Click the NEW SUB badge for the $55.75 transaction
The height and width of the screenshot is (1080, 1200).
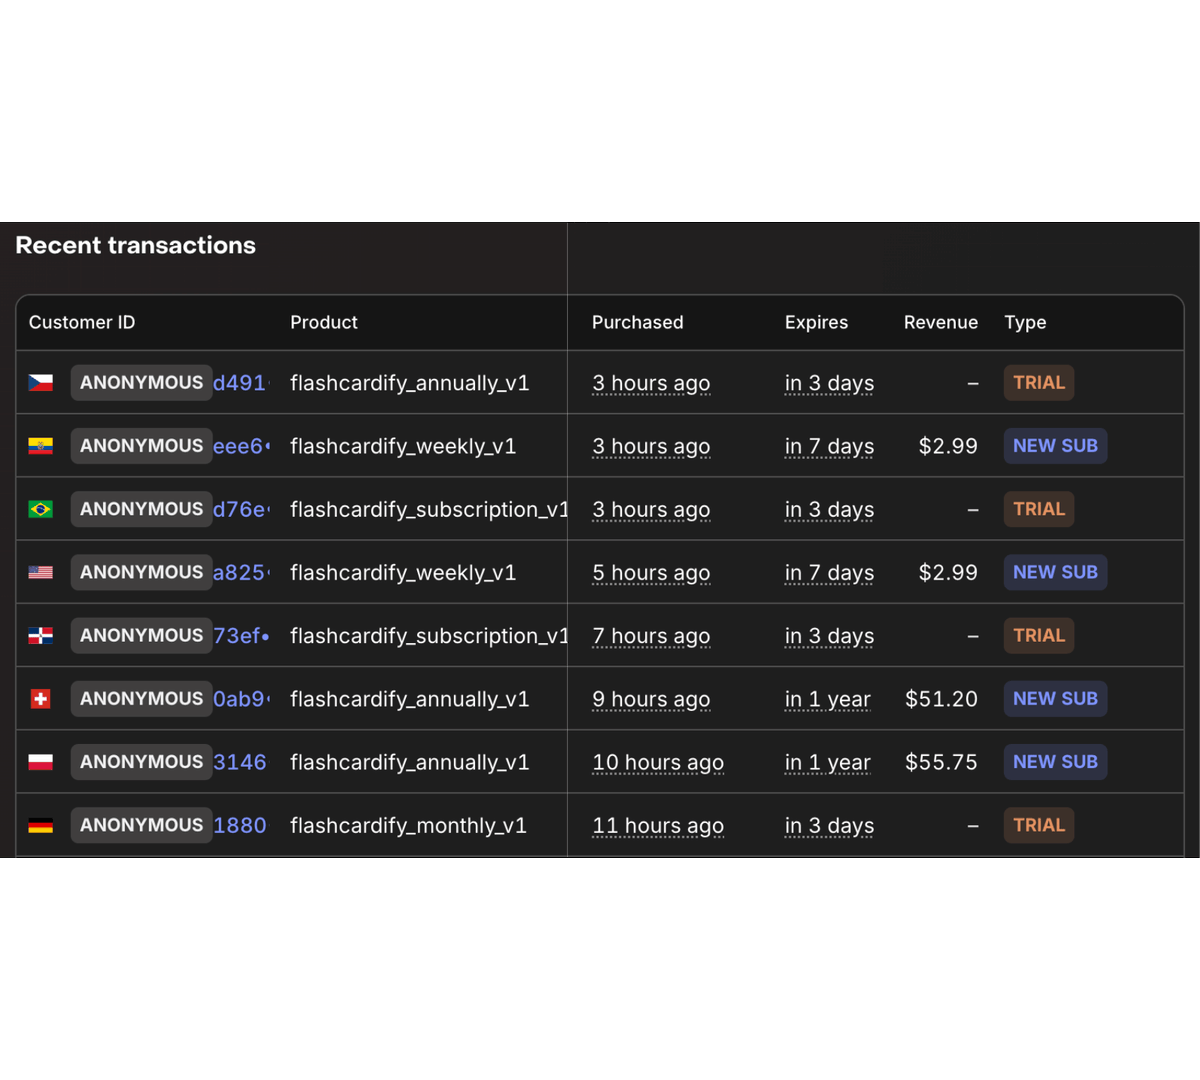(x=1055, y=762)
